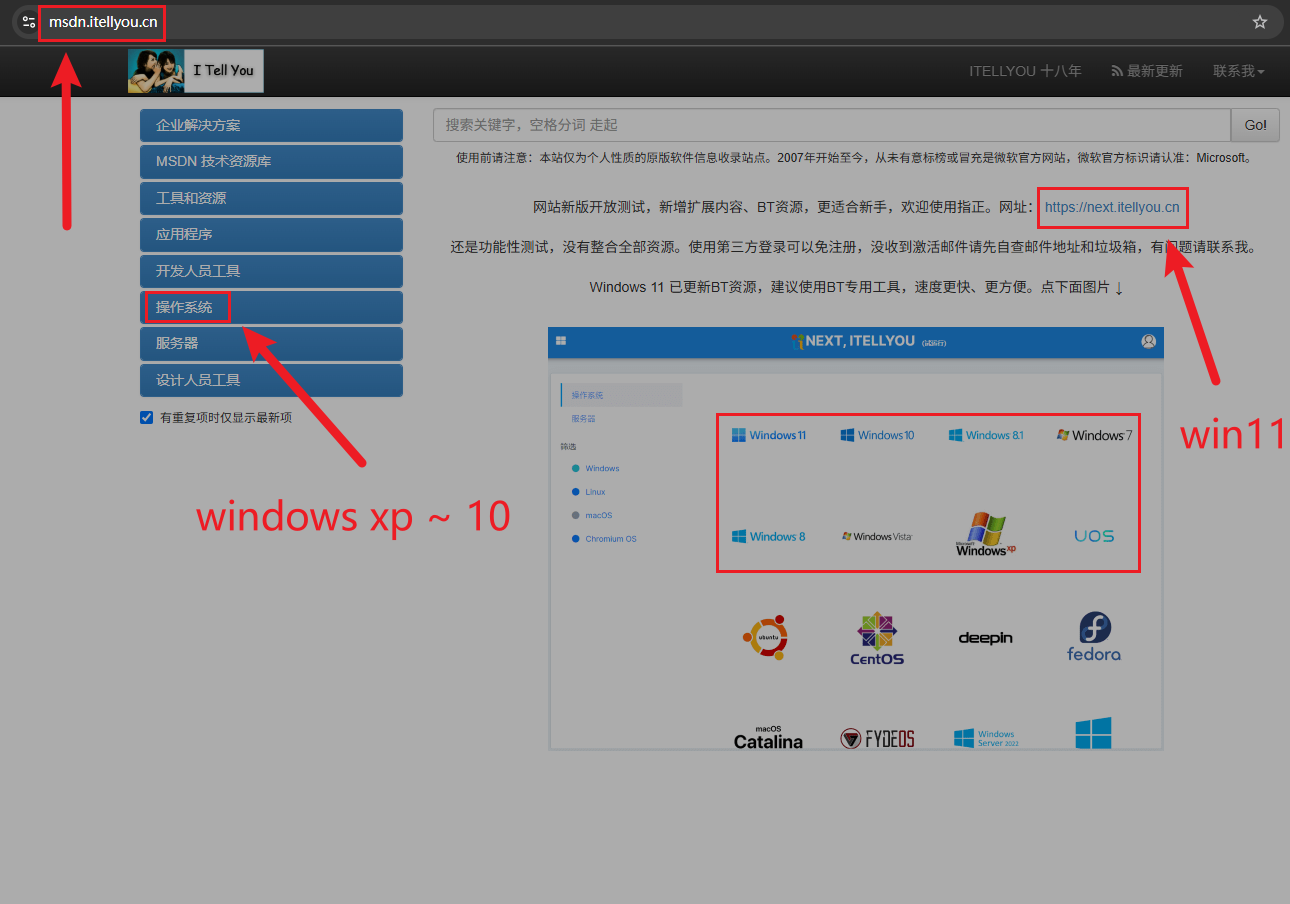This screenshot has width=1290, height=904.
Task: Click the Windows 11 已更新BT资源 text line
Action: click(857, 288)
